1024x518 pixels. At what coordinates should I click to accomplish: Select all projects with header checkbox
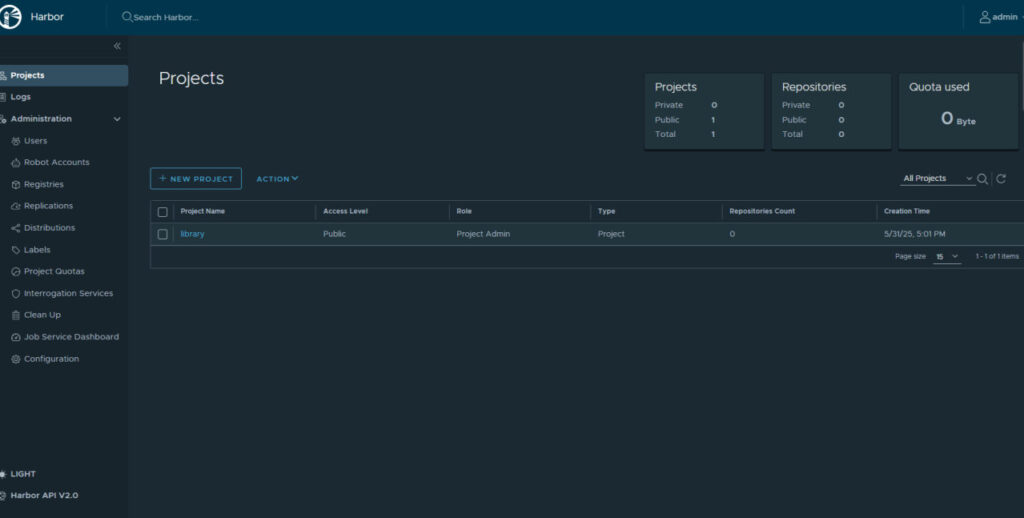(163, 212)
